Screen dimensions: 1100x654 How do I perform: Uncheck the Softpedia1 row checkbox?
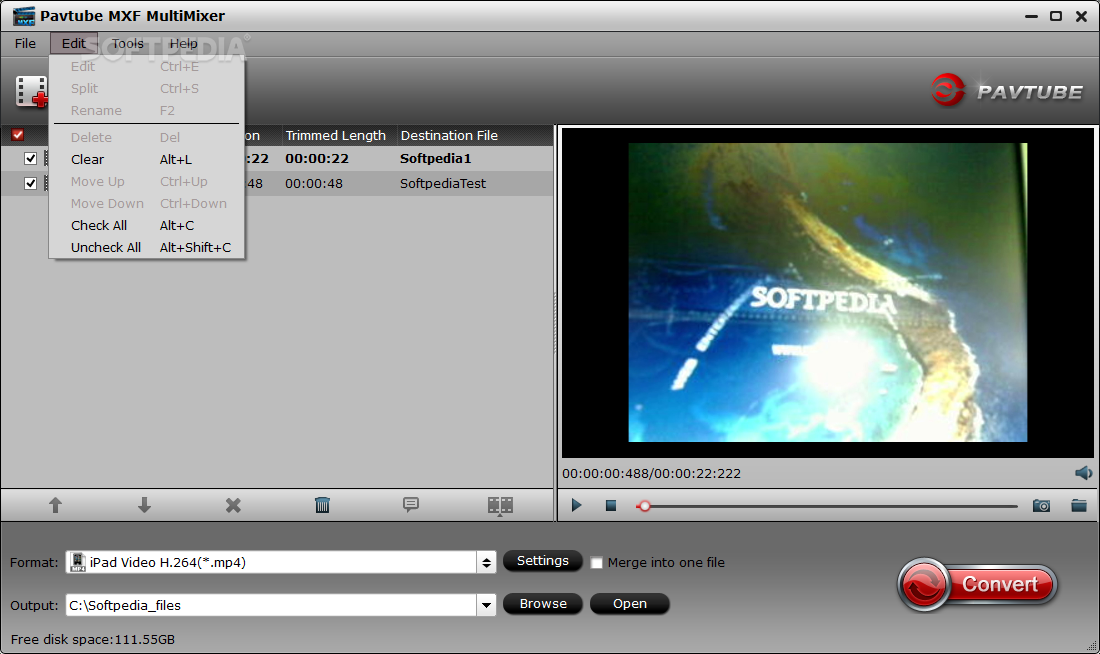(x=30, y=159)
